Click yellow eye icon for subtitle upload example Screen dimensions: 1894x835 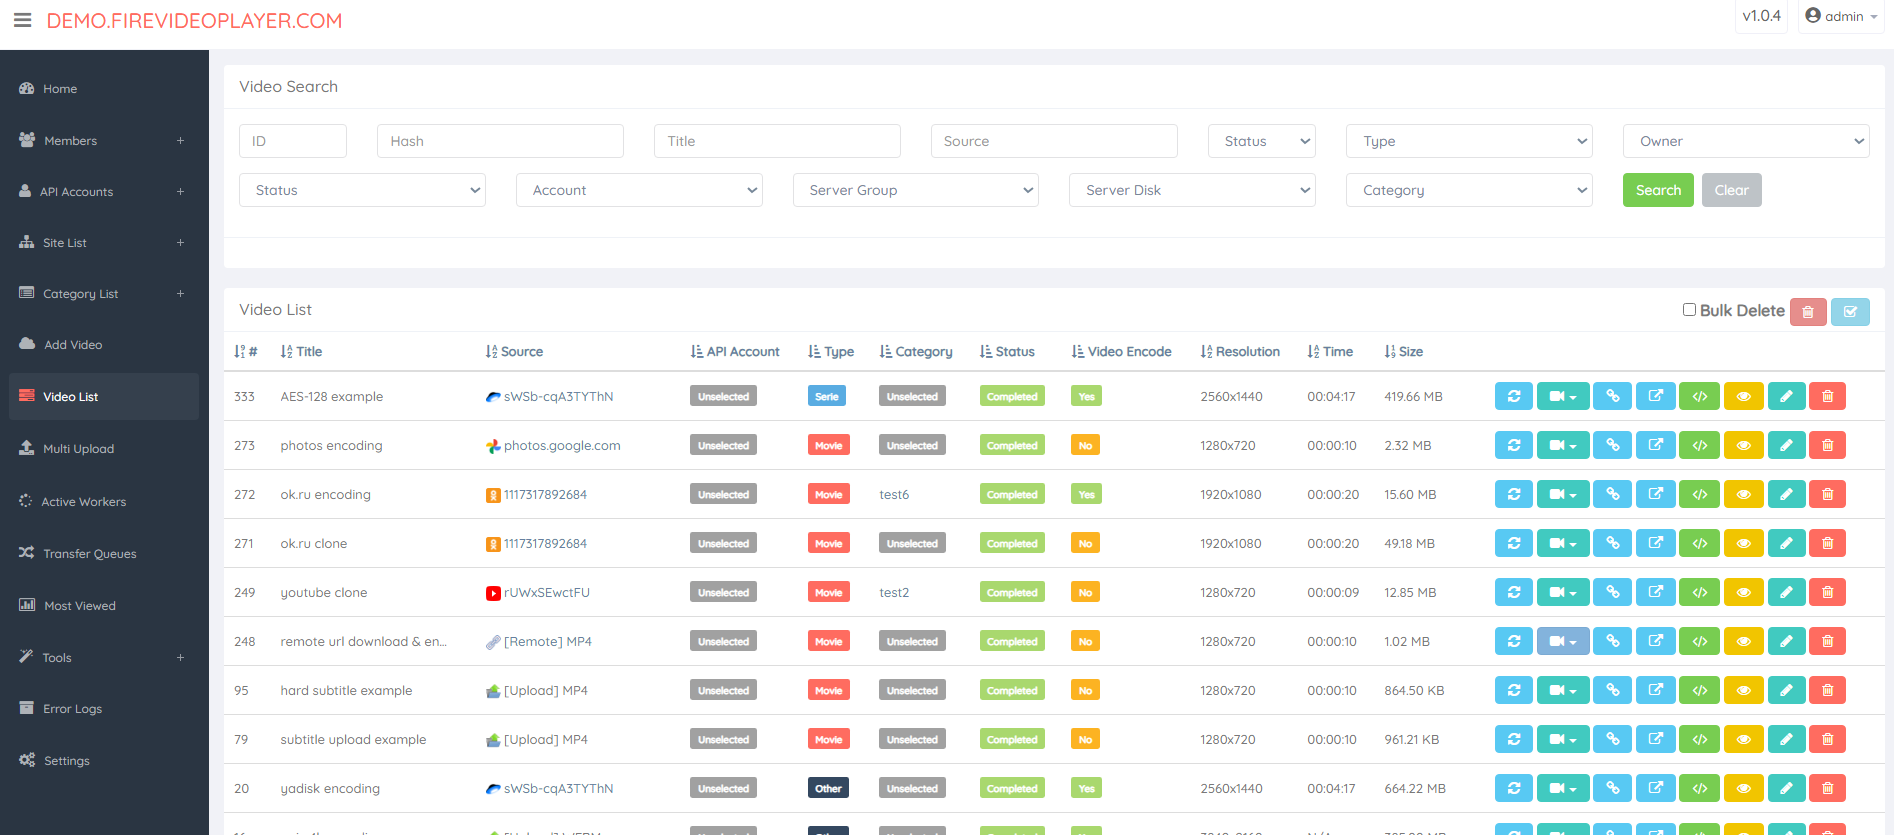pos(1743,740)
